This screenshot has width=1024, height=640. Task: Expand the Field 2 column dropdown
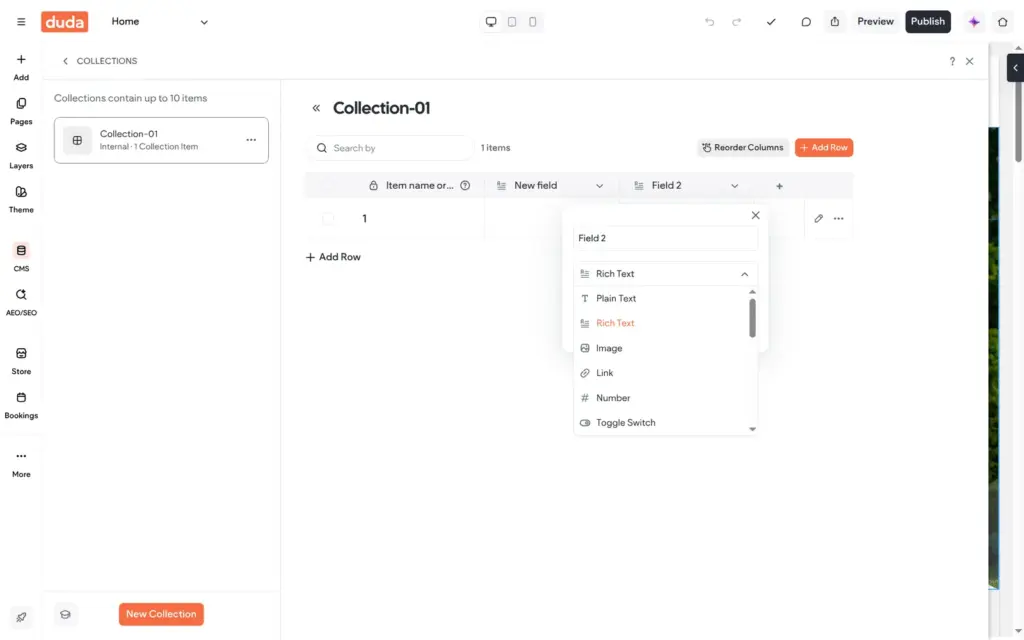pos(734,186)
